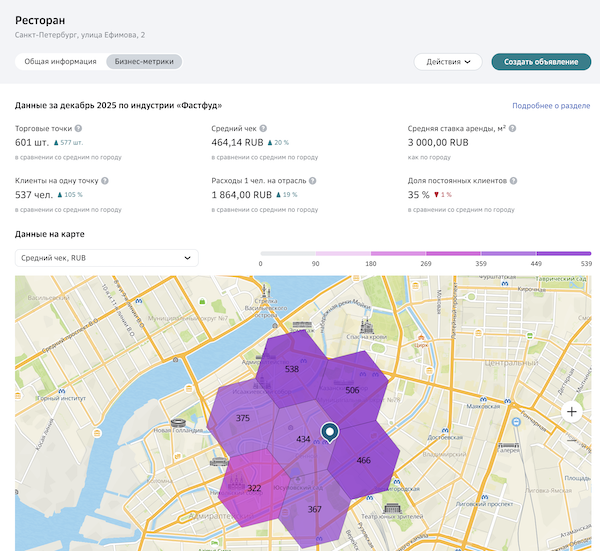This screenshot has height=551, width=600.
Task: Expand the Средний чек, RUB map metric selector
Action: click(x=106, y=258)
